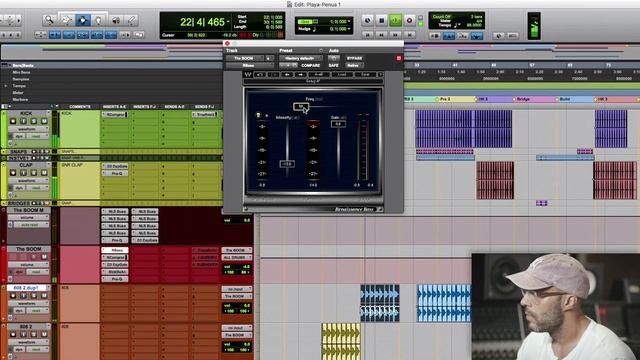Screen dimensions: 640x360
Task: Solo The BOOM track
Action: [34, 257]
